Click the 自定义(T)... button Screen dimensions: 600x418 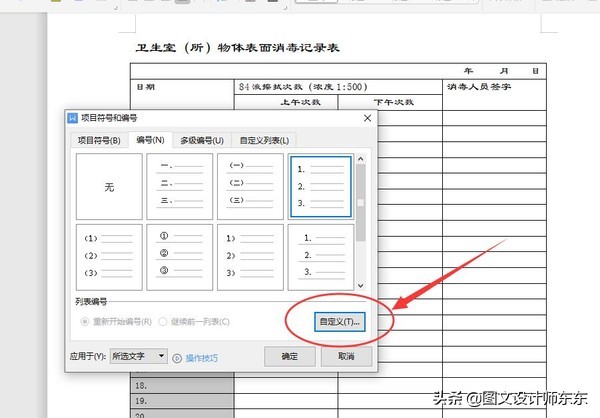pyautogui.click(x=339, y=322)
